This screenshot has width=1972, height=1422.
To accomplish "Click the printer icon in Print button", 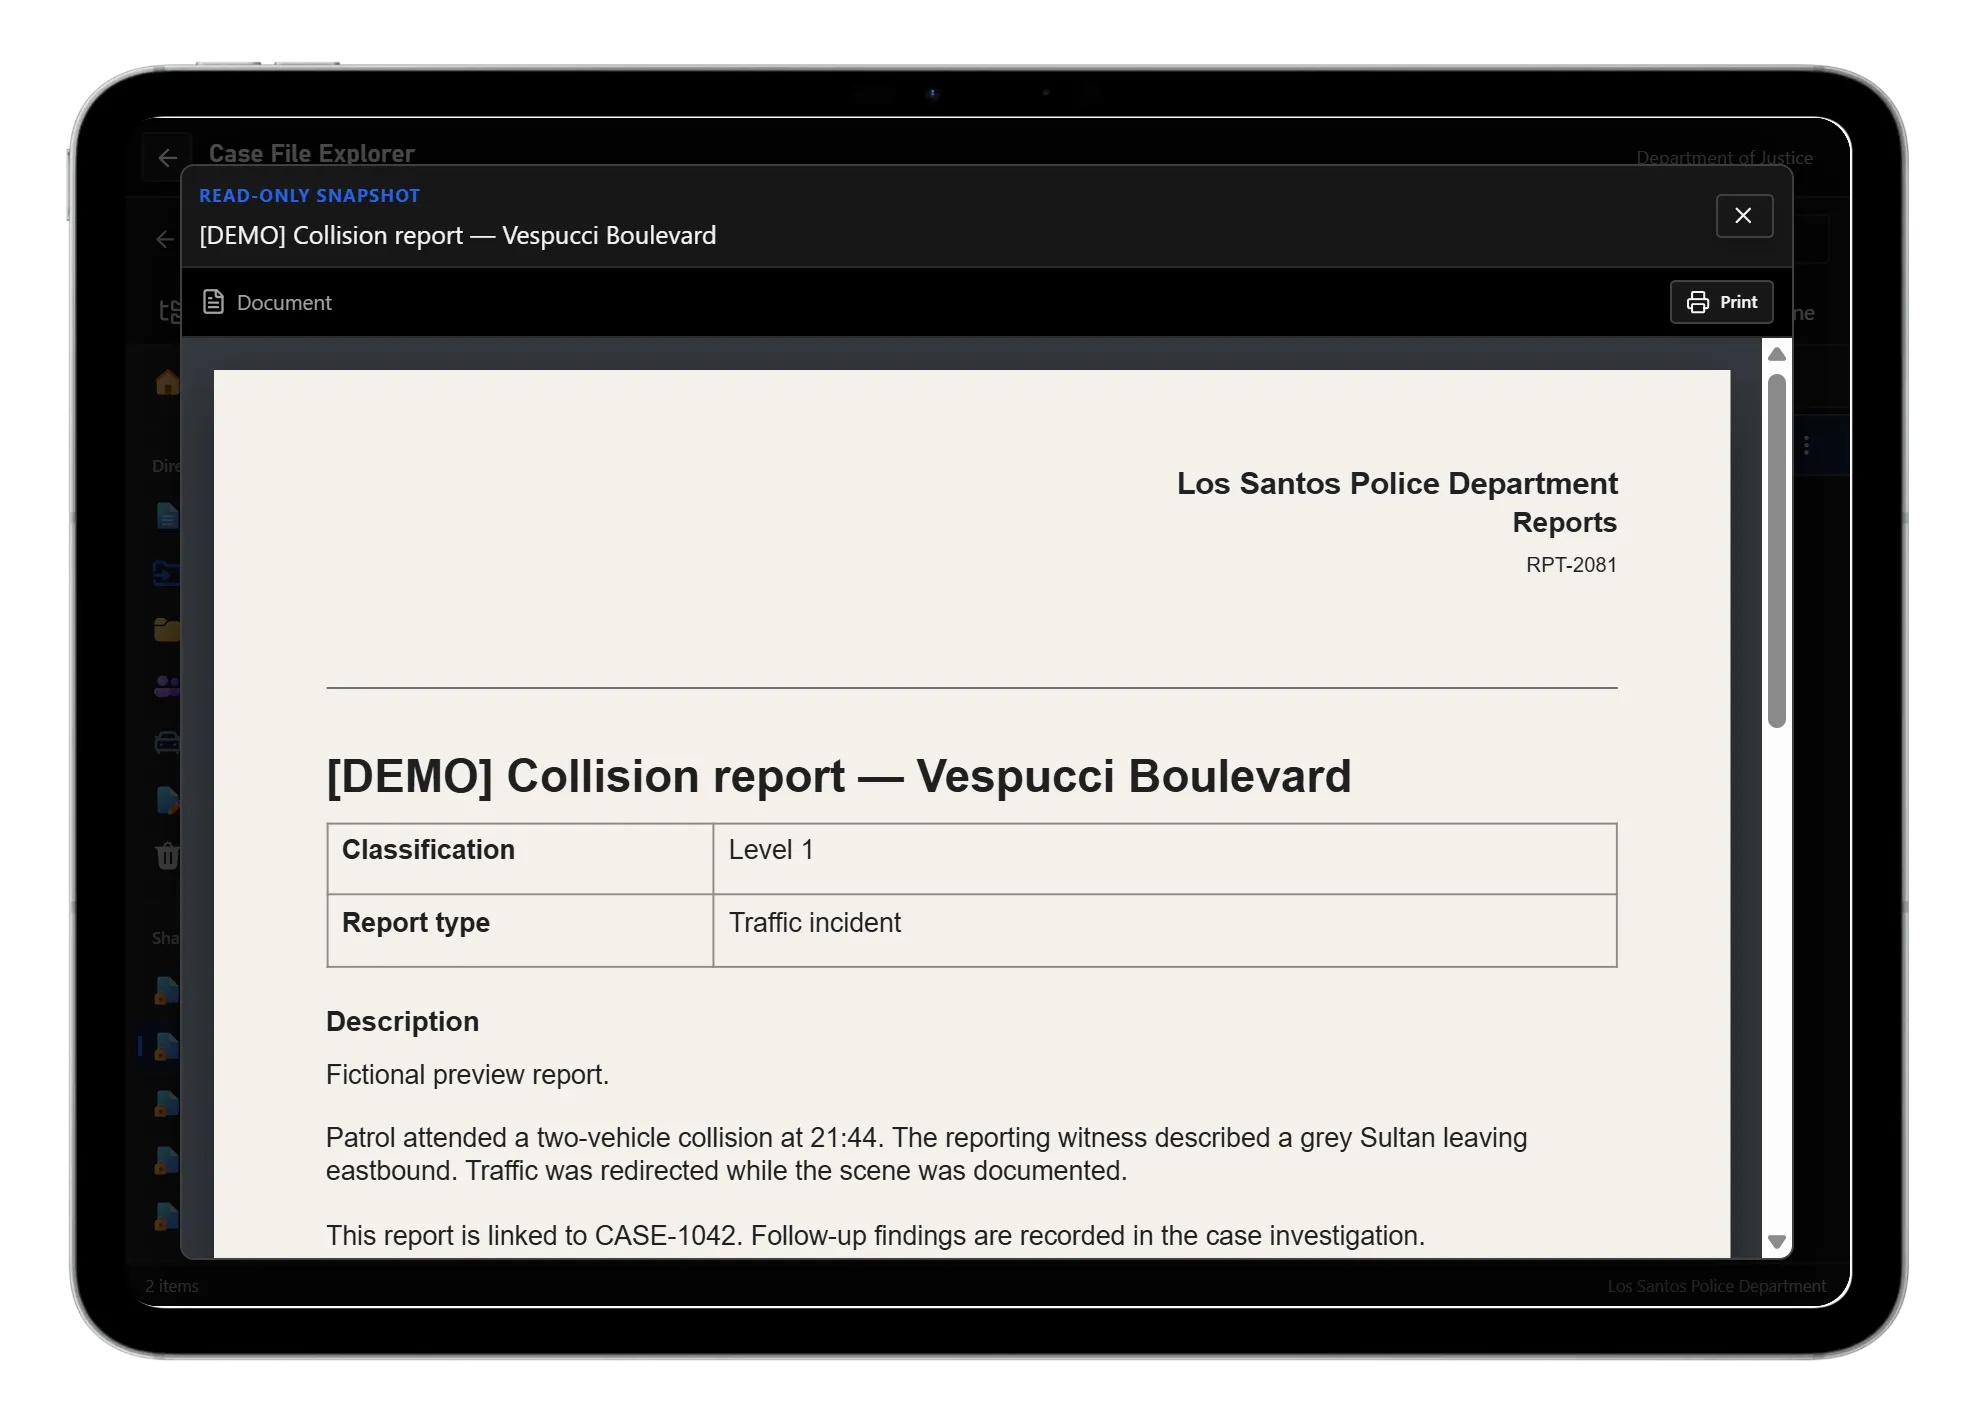I will pos(1697,302).
